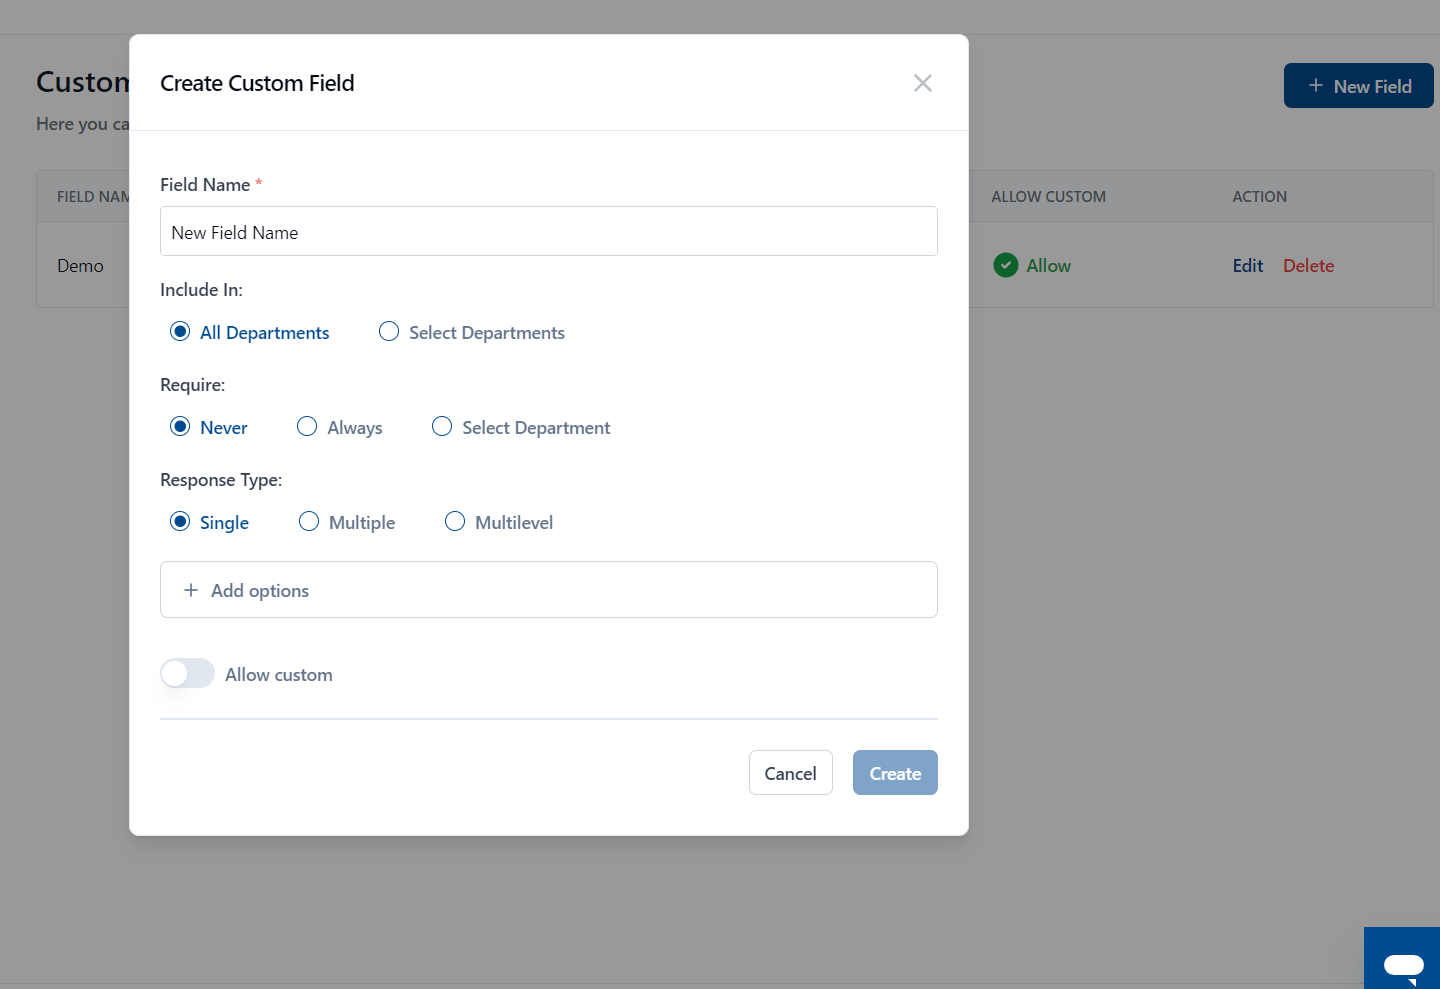Choose Select Department under Require
The width and height of the screenshot is (1440, 989).
[x=442, y=427]
